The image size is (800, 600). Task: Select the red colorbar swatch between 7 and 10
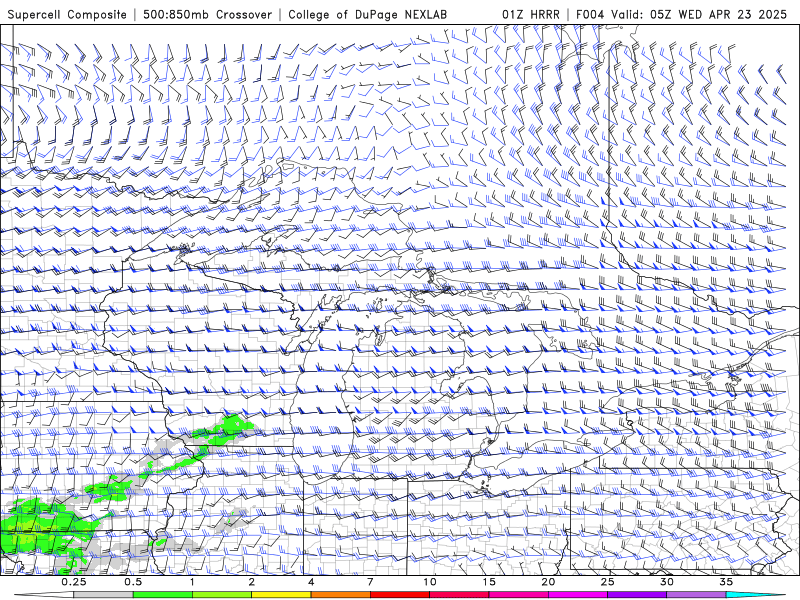tap(399, 595)
